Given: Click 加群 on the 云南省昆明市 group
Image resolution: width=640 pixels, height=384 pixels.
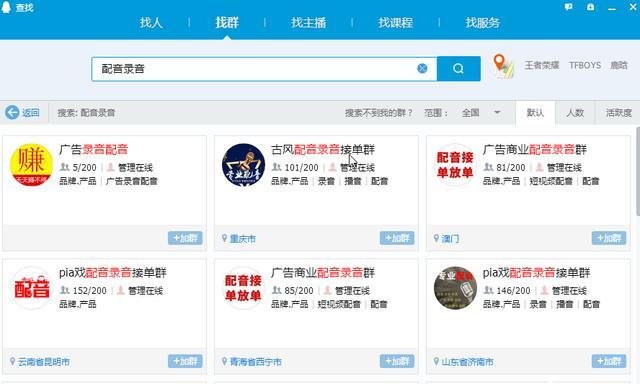Looking at the screenshot, I should pyautogui.click(x=185, y=361).
